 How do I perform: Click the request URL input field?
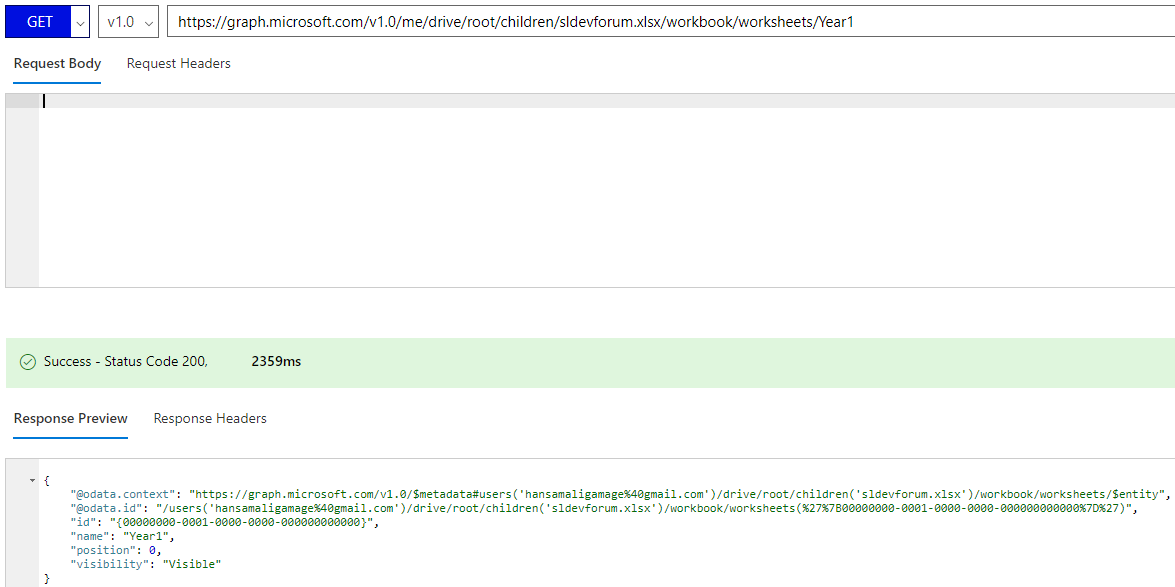tap(671, 22)
